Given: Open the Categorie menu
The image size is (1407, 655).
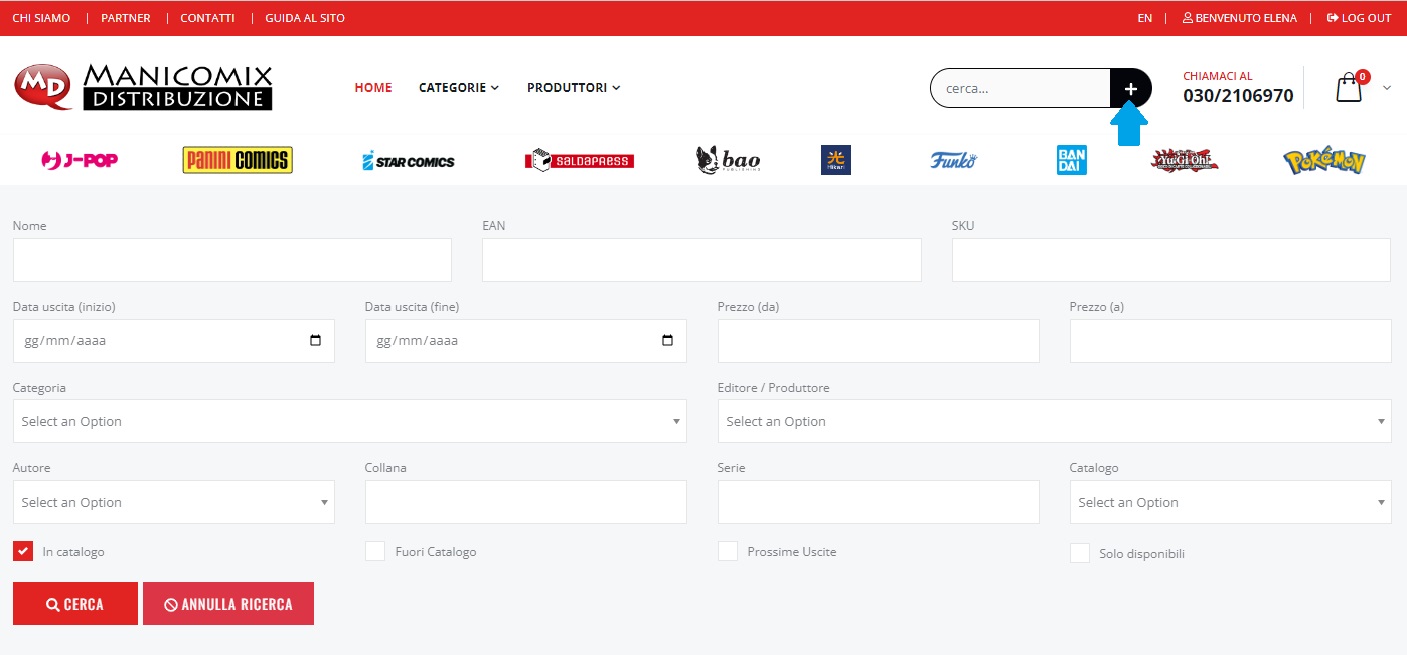Looking at the screenshot, I should tap(458, 88).
